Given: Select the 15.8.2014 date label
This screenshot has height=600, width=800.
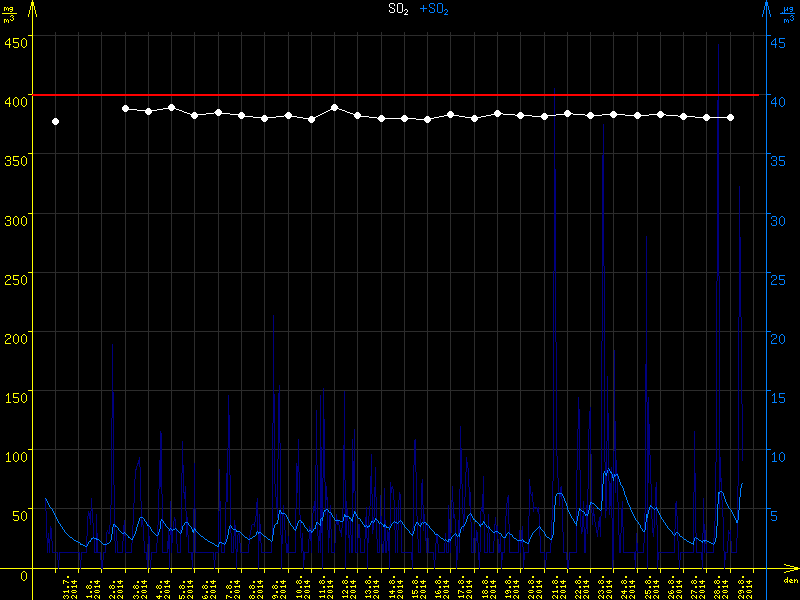Looking at the screenshot, I should [x=416, y=588].
